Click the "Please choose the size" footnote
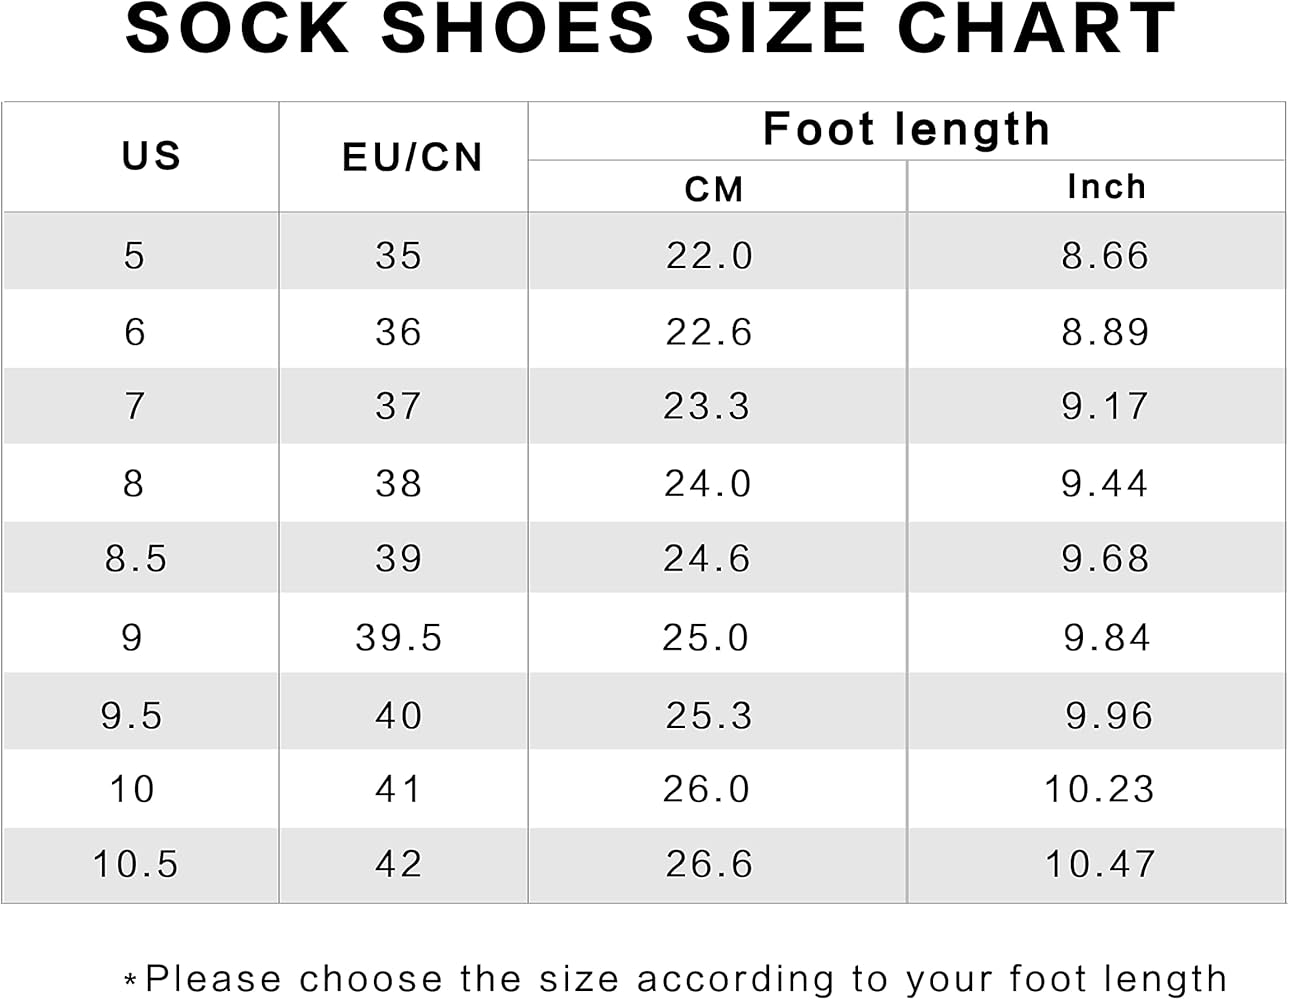 [676, 978]
